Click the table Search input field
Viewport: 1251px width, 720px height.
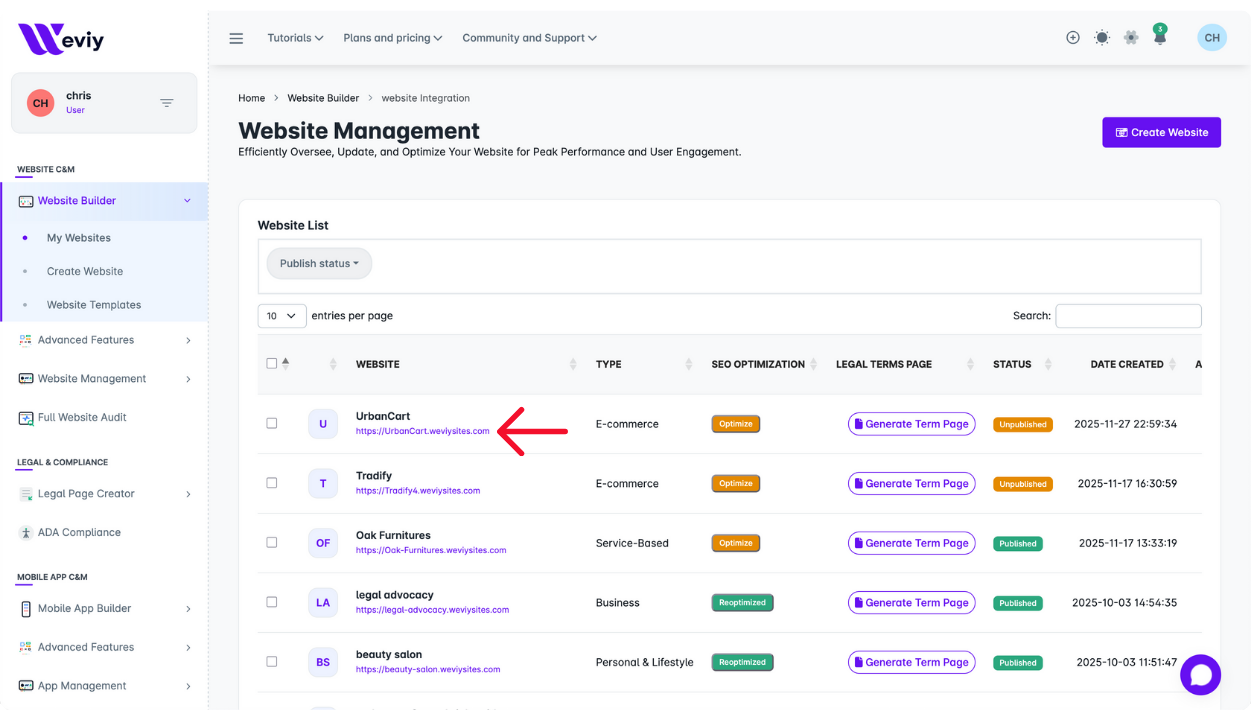click(1128, 316)
